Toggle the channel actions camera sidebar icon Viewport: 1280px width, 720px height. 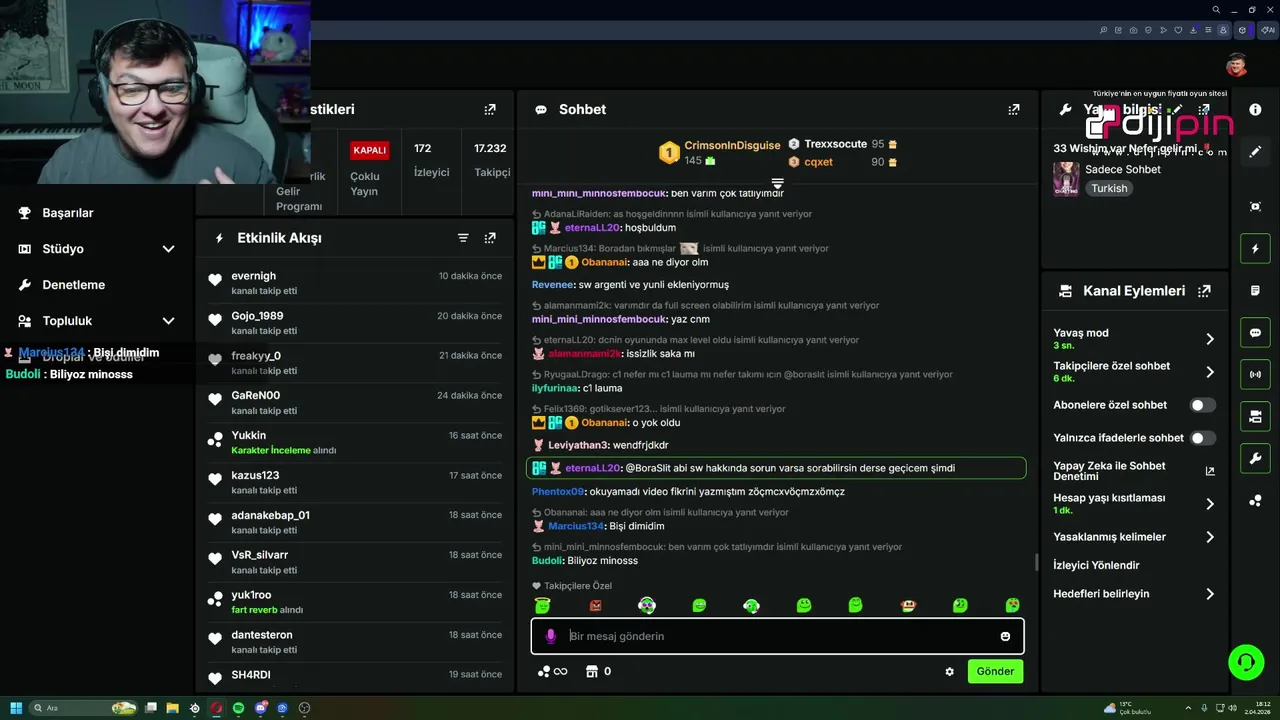tap(1256, 417)
